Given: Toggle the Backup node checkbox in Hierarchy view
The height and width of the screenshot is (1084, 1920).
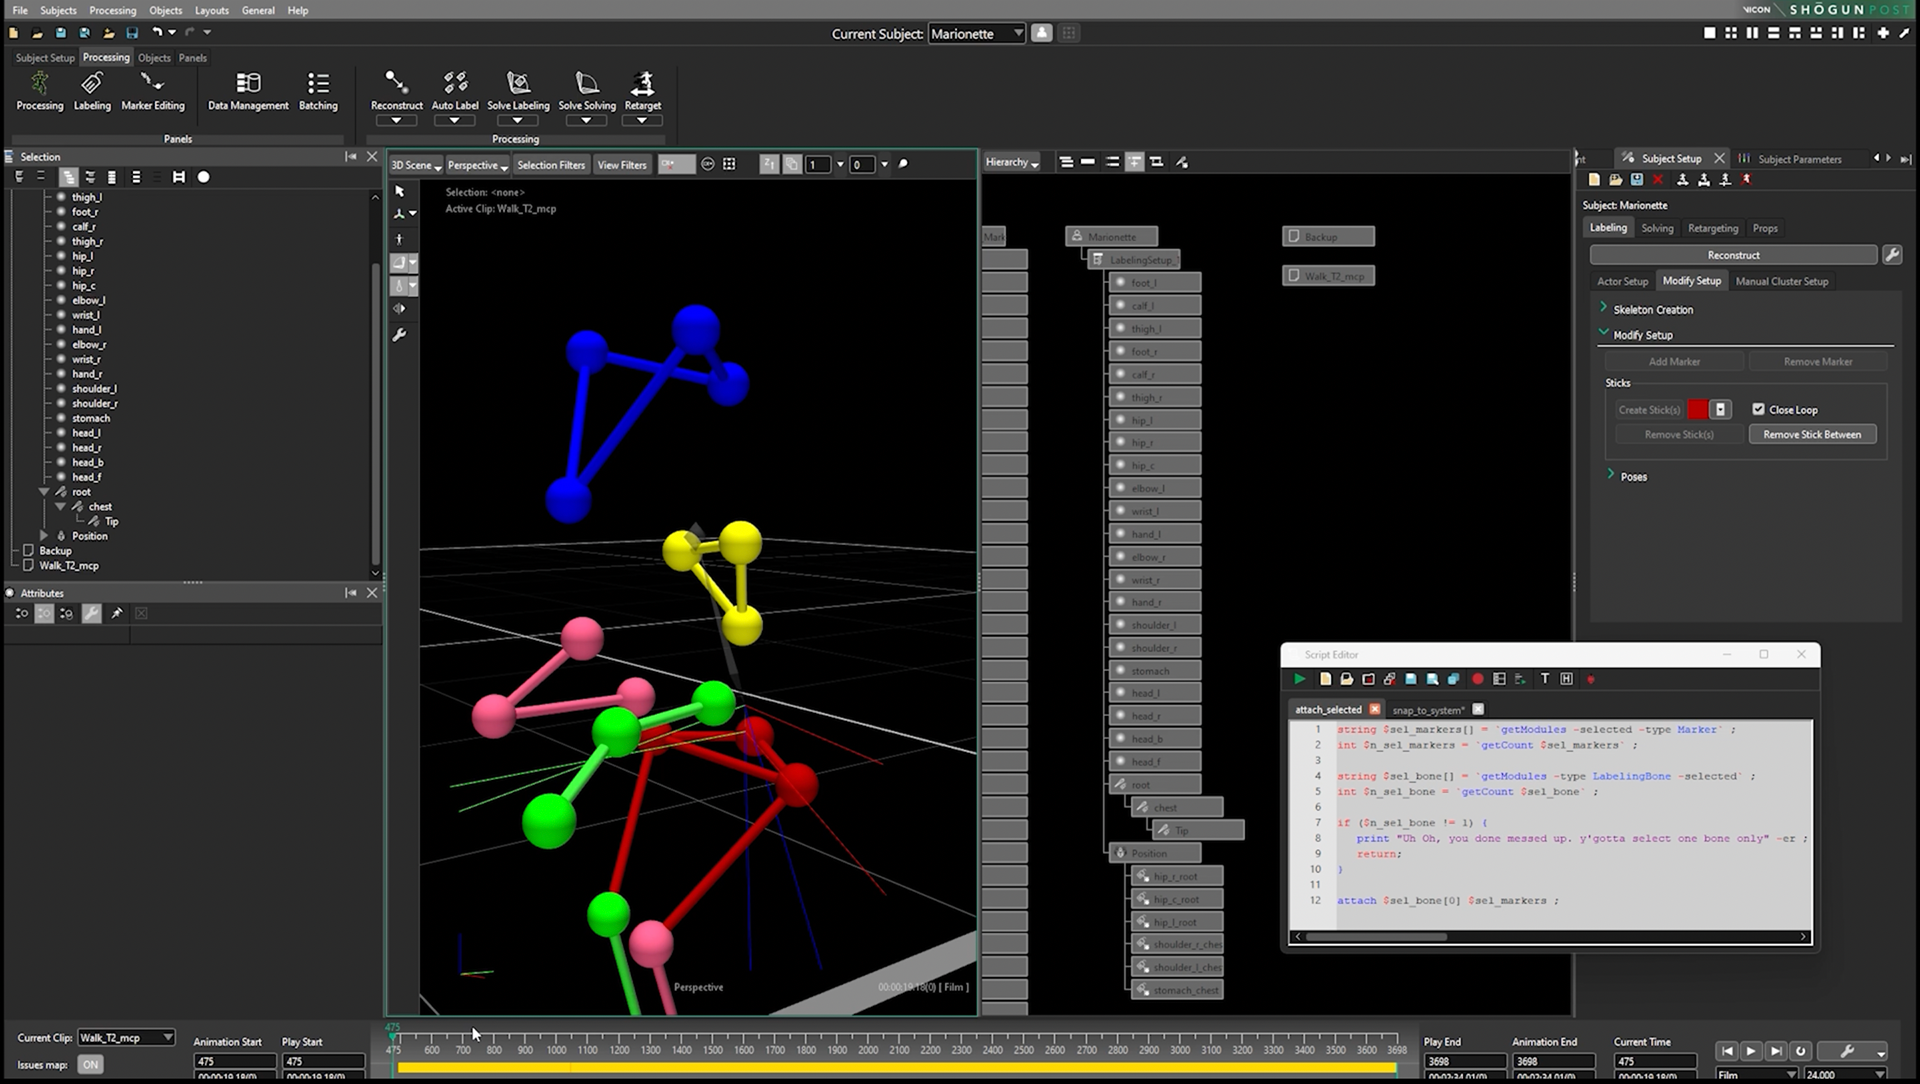Looking at the screenshot, I should click(x=1294, y=237).
